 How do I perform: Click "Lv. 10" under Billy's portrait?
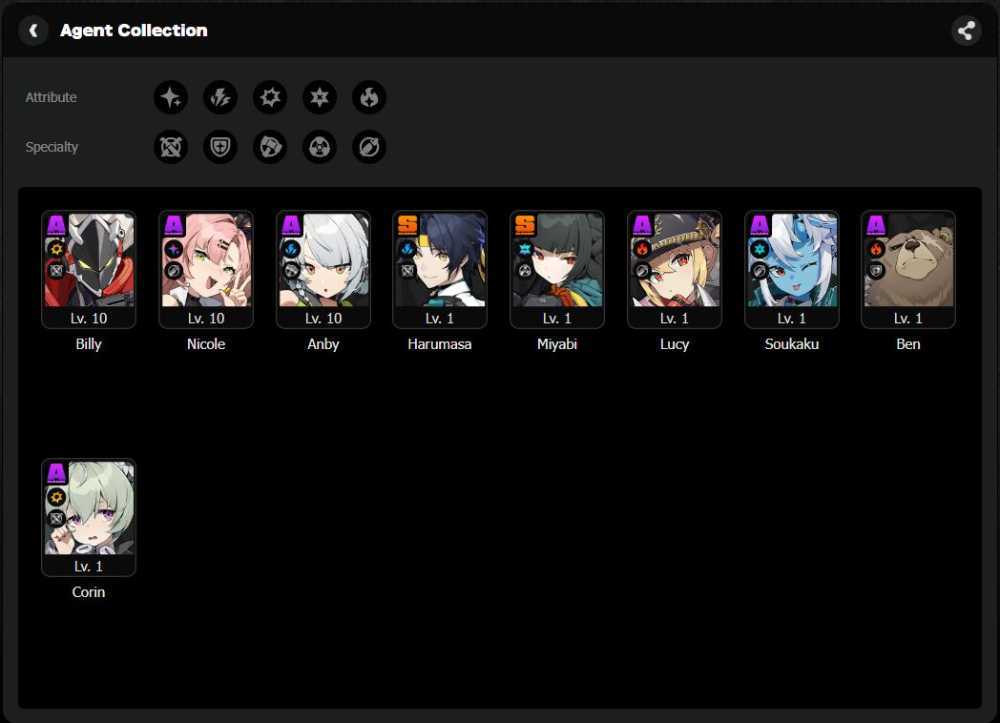point(89,318)
